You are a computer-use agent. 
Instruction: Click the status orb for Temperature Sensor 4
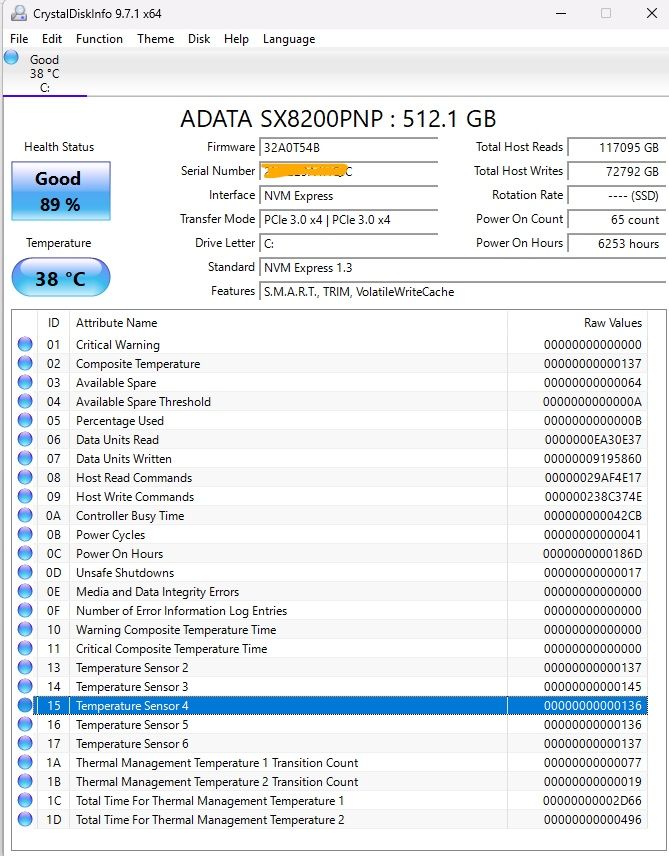pyautogui.click(x=25, y=705)
